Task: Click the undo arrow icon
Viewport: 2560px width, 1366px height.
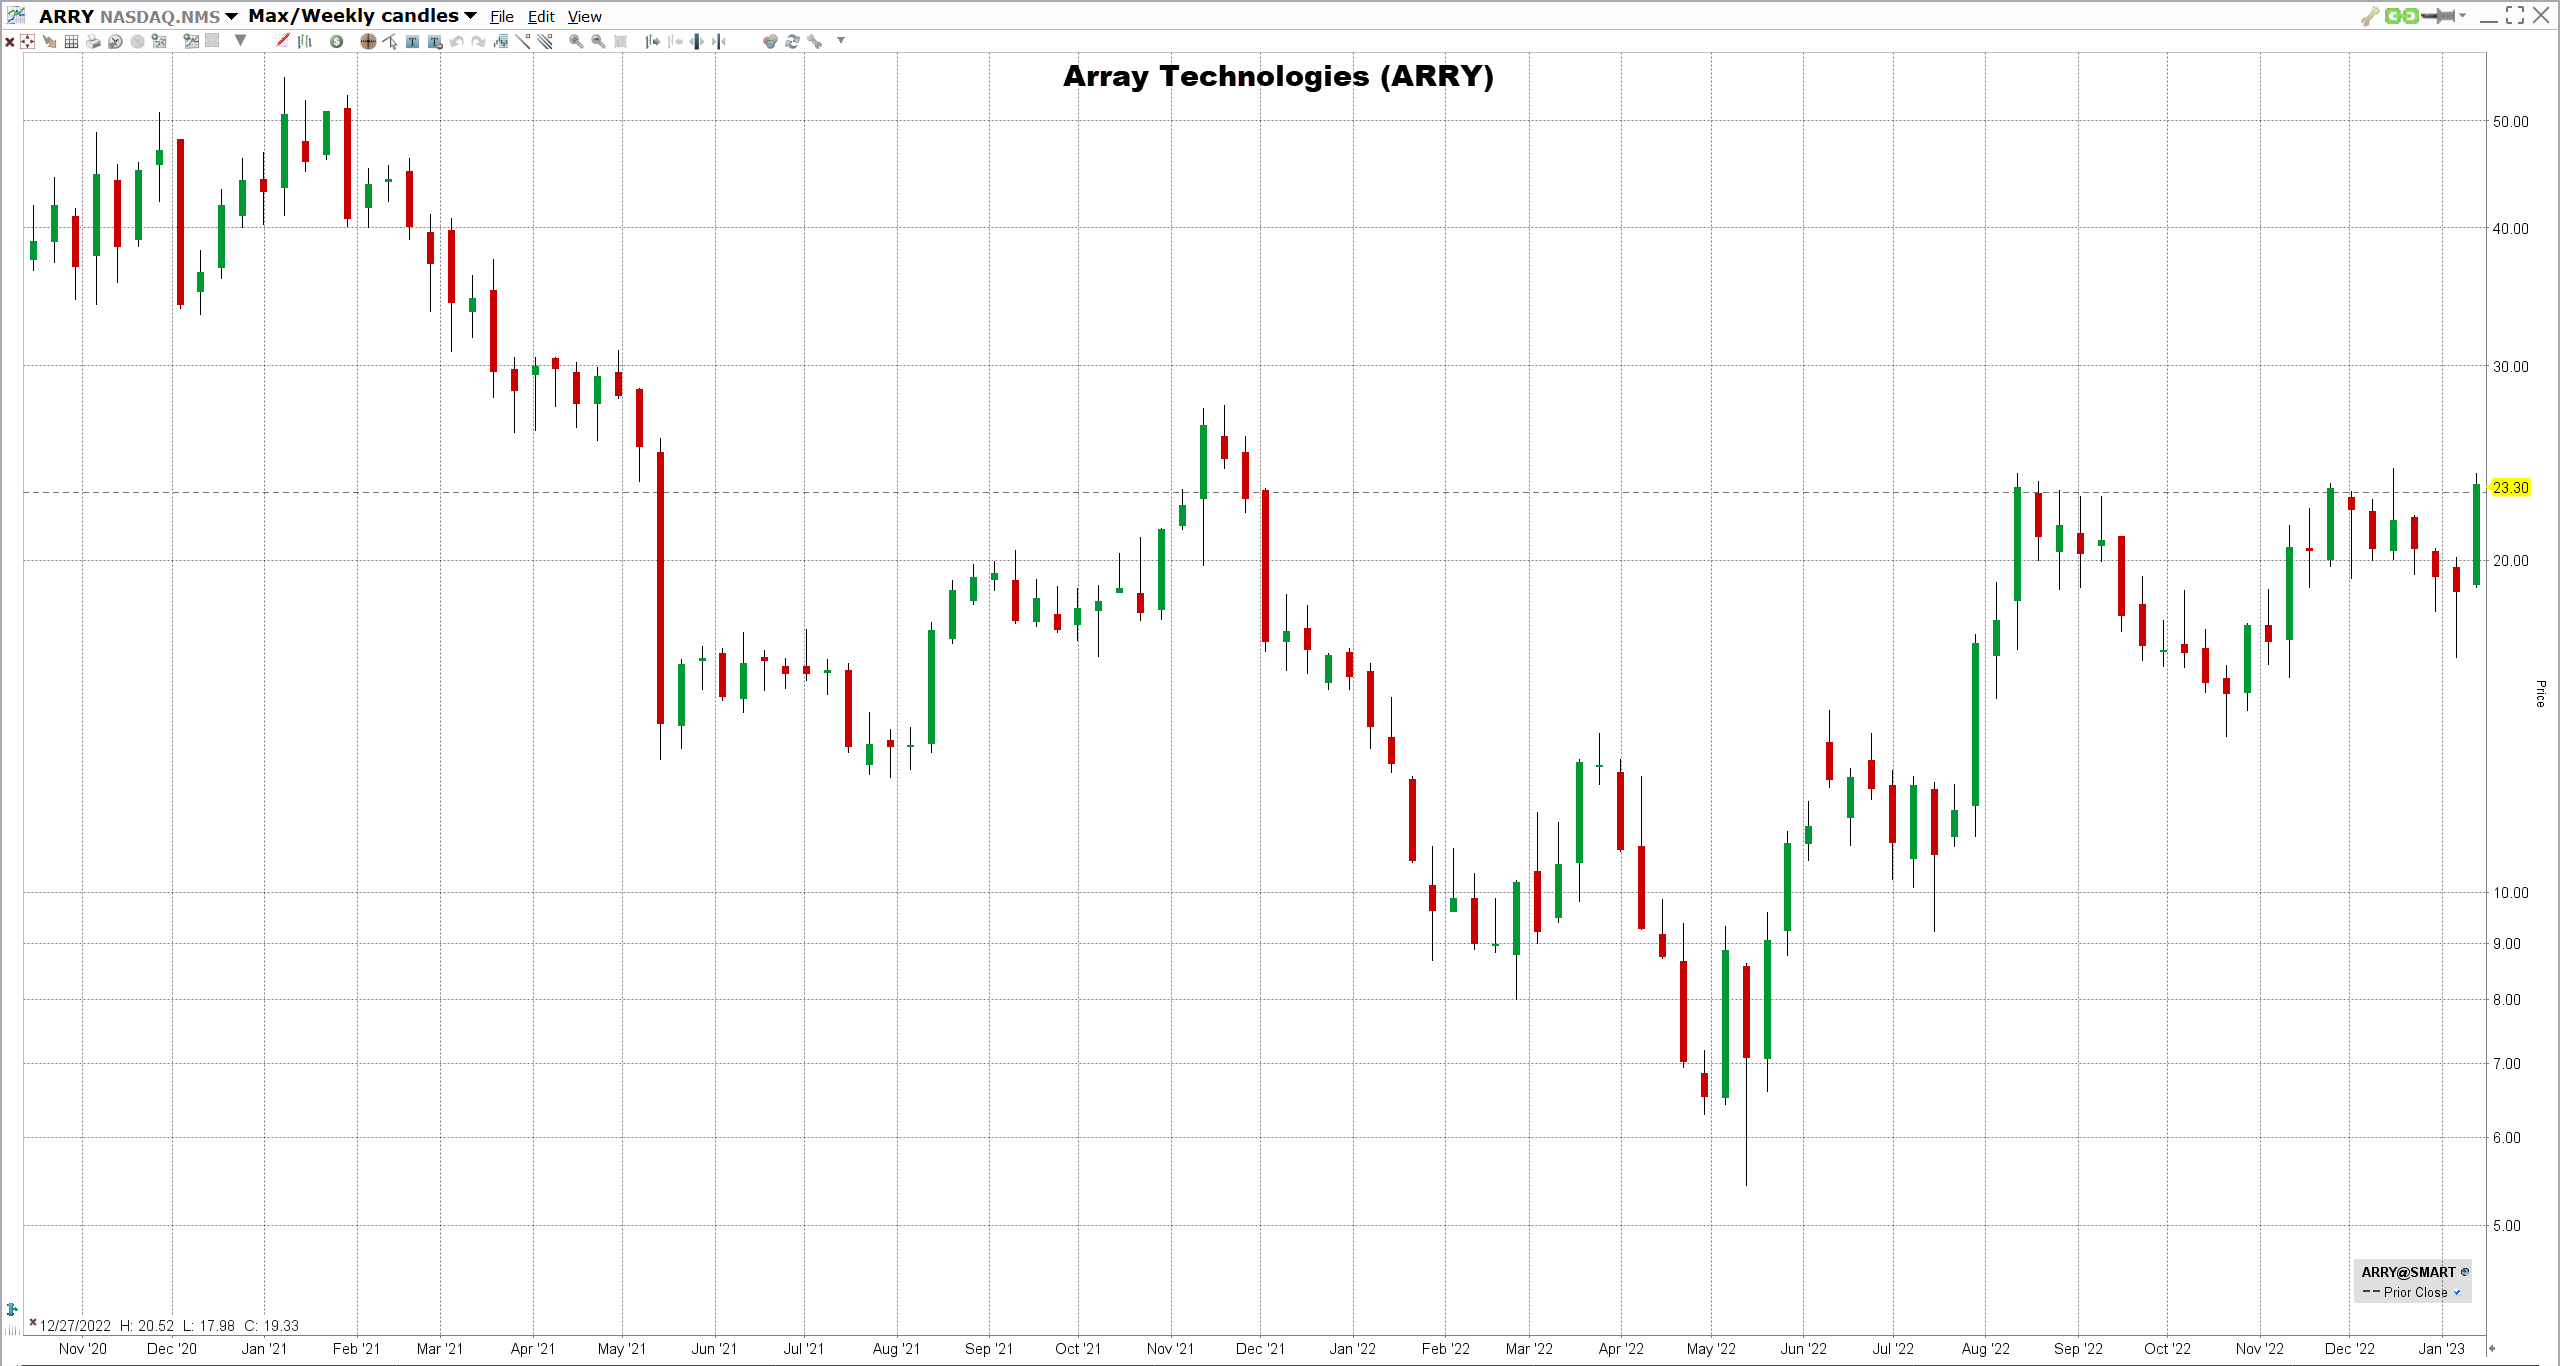Action: pos(456,41)
